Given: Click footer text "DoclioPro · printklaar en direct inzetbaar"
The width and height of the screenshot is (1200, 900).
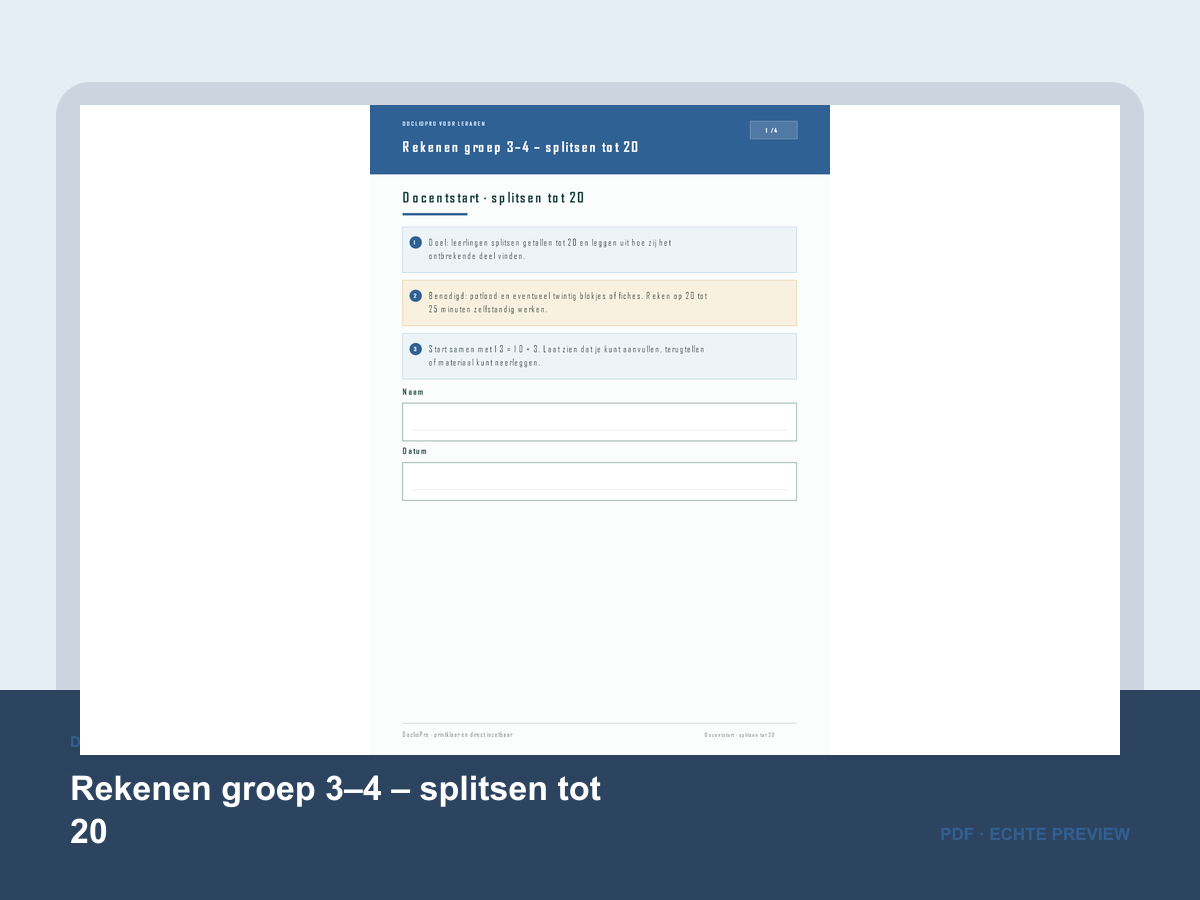Looking at the screenshot, I should (x=457, y=735).
